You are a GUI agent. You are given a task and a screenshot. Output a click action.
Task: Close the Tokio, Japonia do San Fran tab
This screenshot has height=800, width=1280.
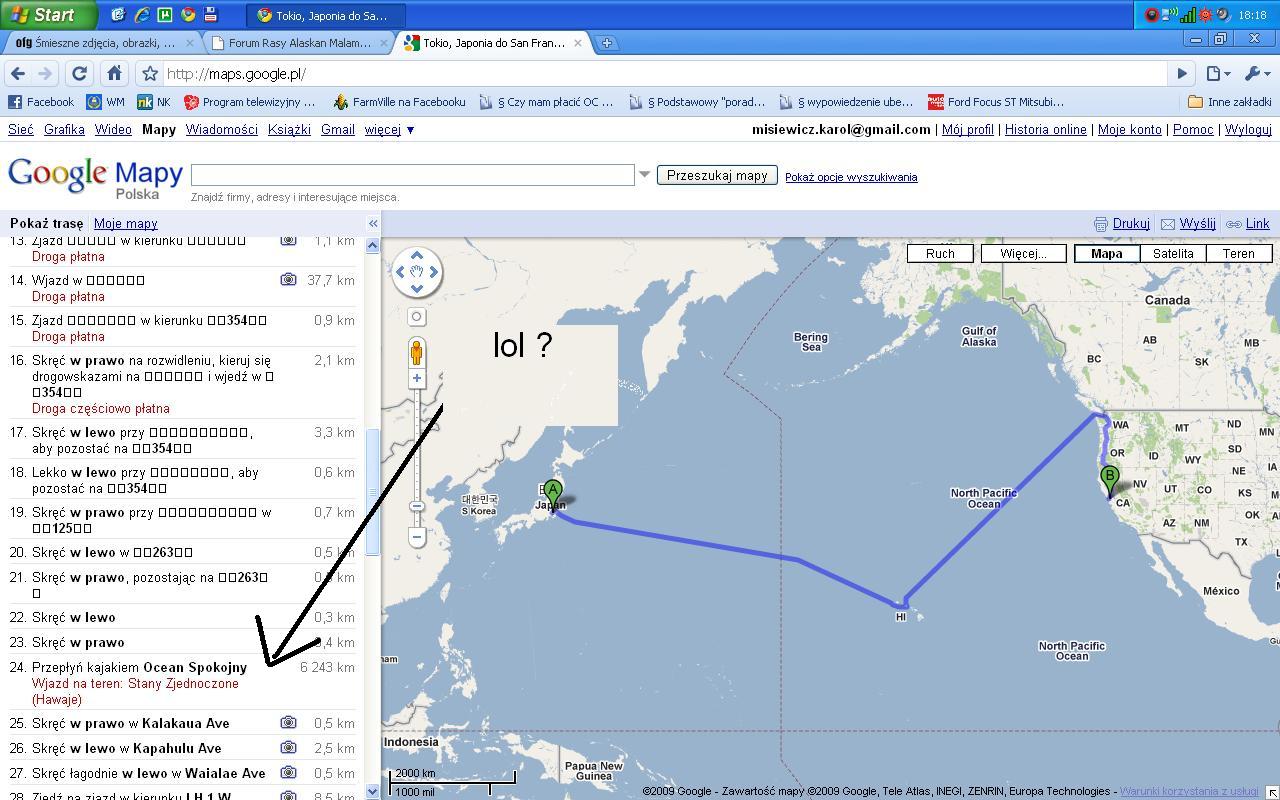coord(578,43)
